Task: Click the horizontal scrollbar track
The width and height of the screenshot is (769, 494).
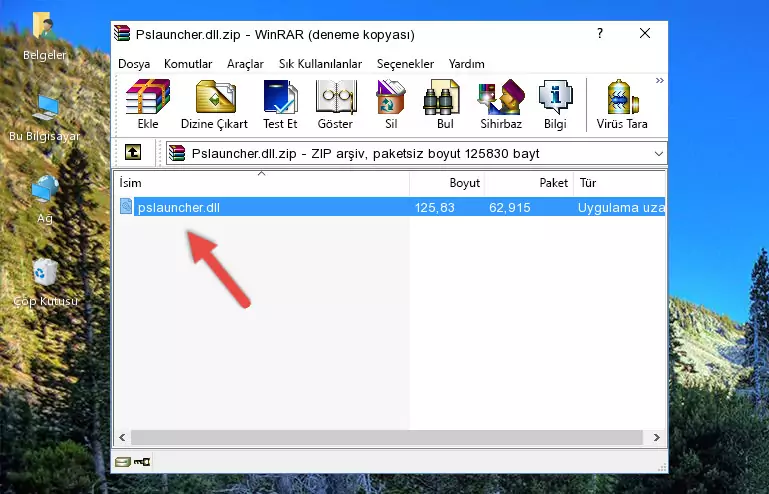Action: click(x=387, y=437)
